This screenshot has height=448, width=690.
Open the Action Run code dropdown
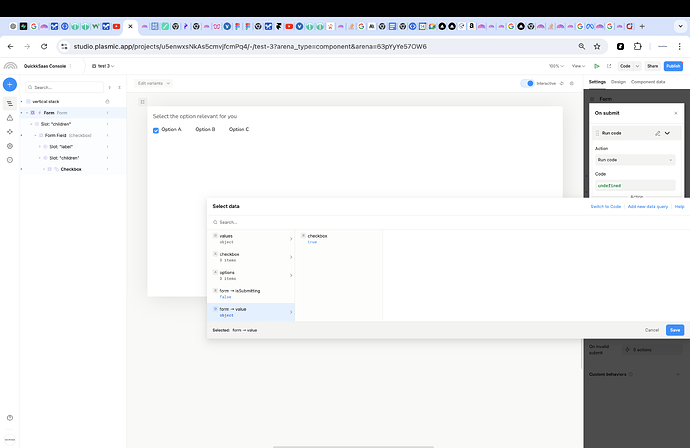click(x=635, y=160)
